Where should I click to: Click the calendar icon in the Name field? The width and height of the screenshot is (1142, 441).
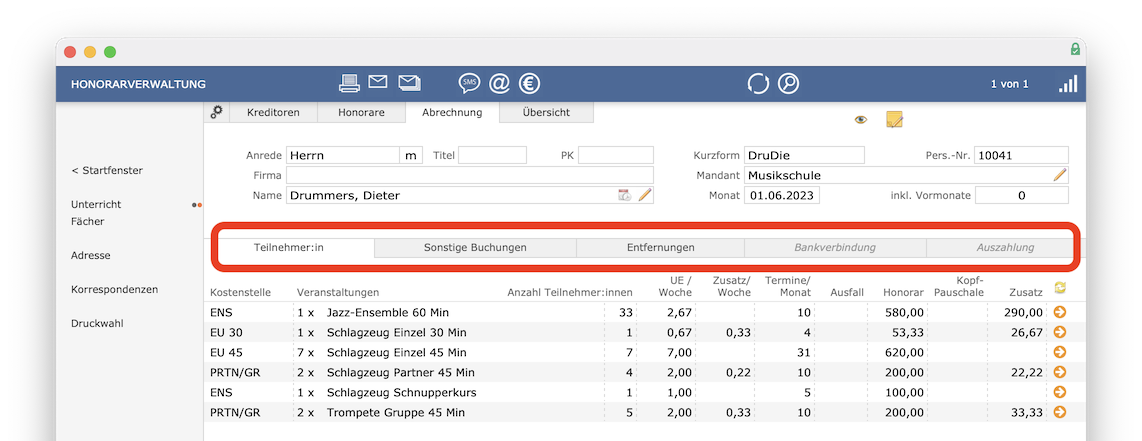pos(624,194)
